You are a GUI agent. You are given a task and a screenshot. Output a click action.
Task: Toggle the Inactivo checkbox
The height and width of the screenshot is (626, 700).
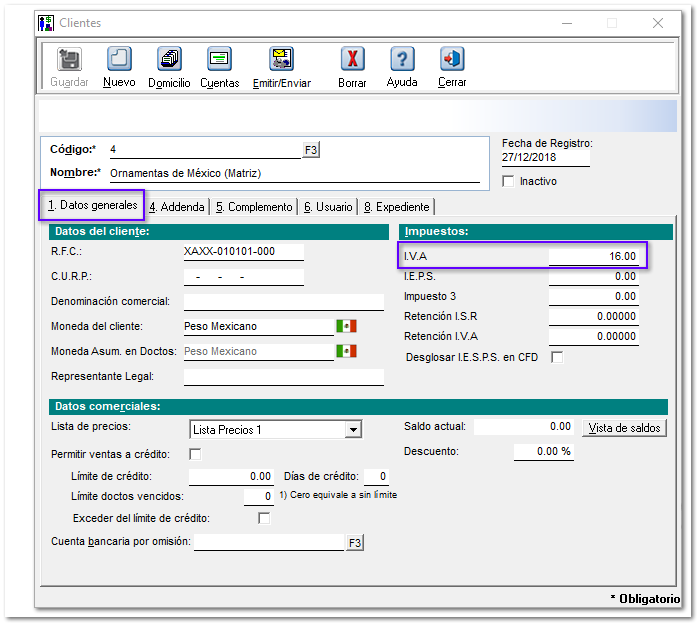(x=508, y=181)
